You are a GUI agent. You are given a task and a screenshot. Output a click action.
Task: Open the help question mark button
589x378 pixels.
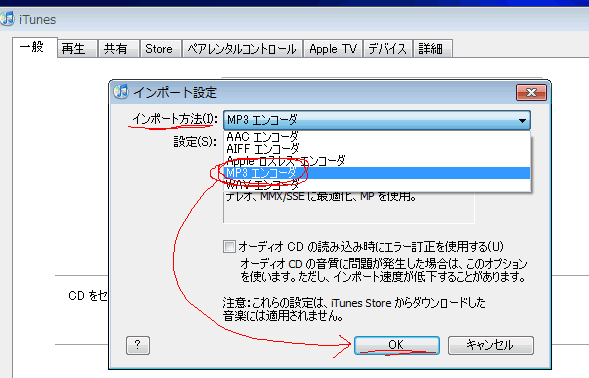138,345
